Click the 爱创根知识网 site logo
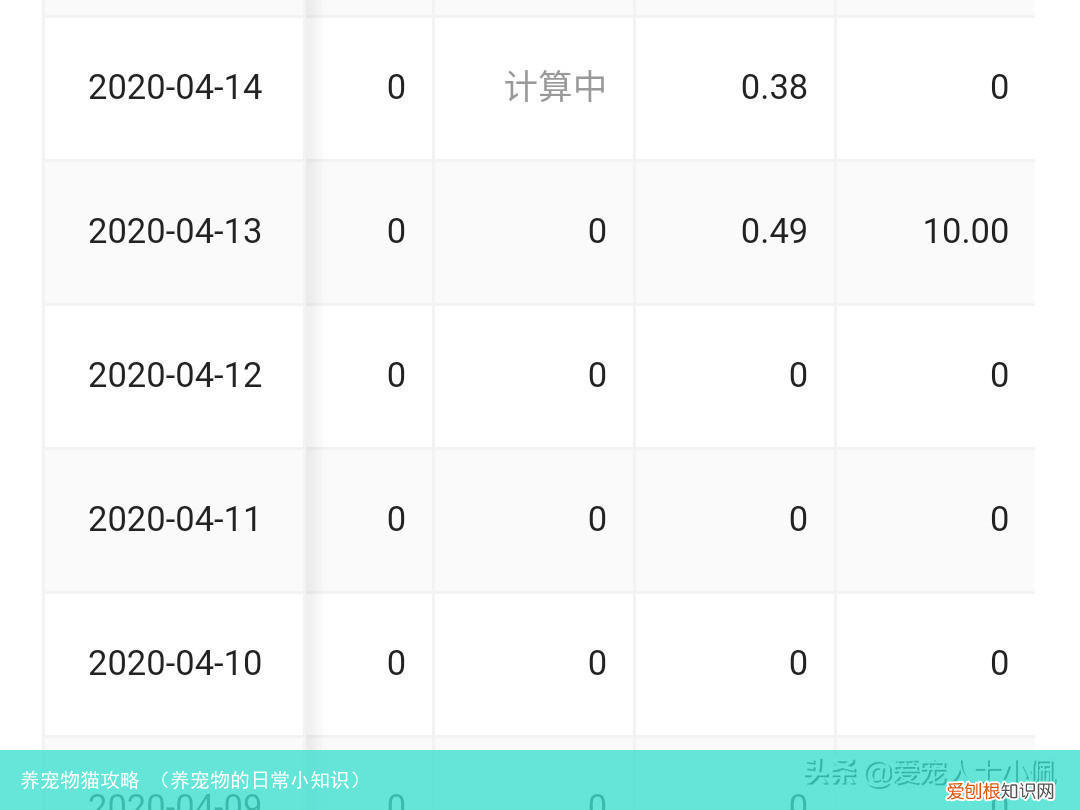The height and width of the screenshot is (810, 1080). [x=1000, y=791]
